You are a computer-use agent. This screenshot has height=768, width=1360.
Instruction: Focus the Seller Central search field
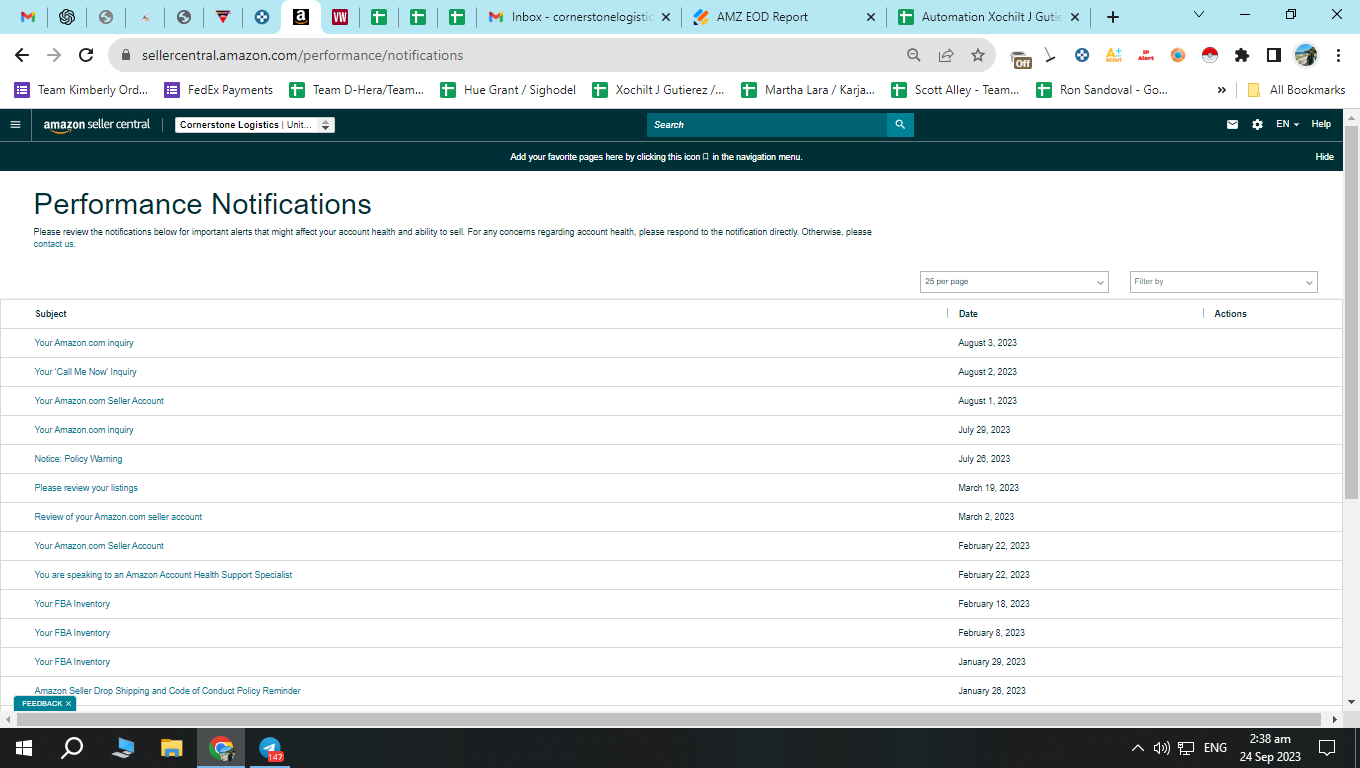pos(766,125)
